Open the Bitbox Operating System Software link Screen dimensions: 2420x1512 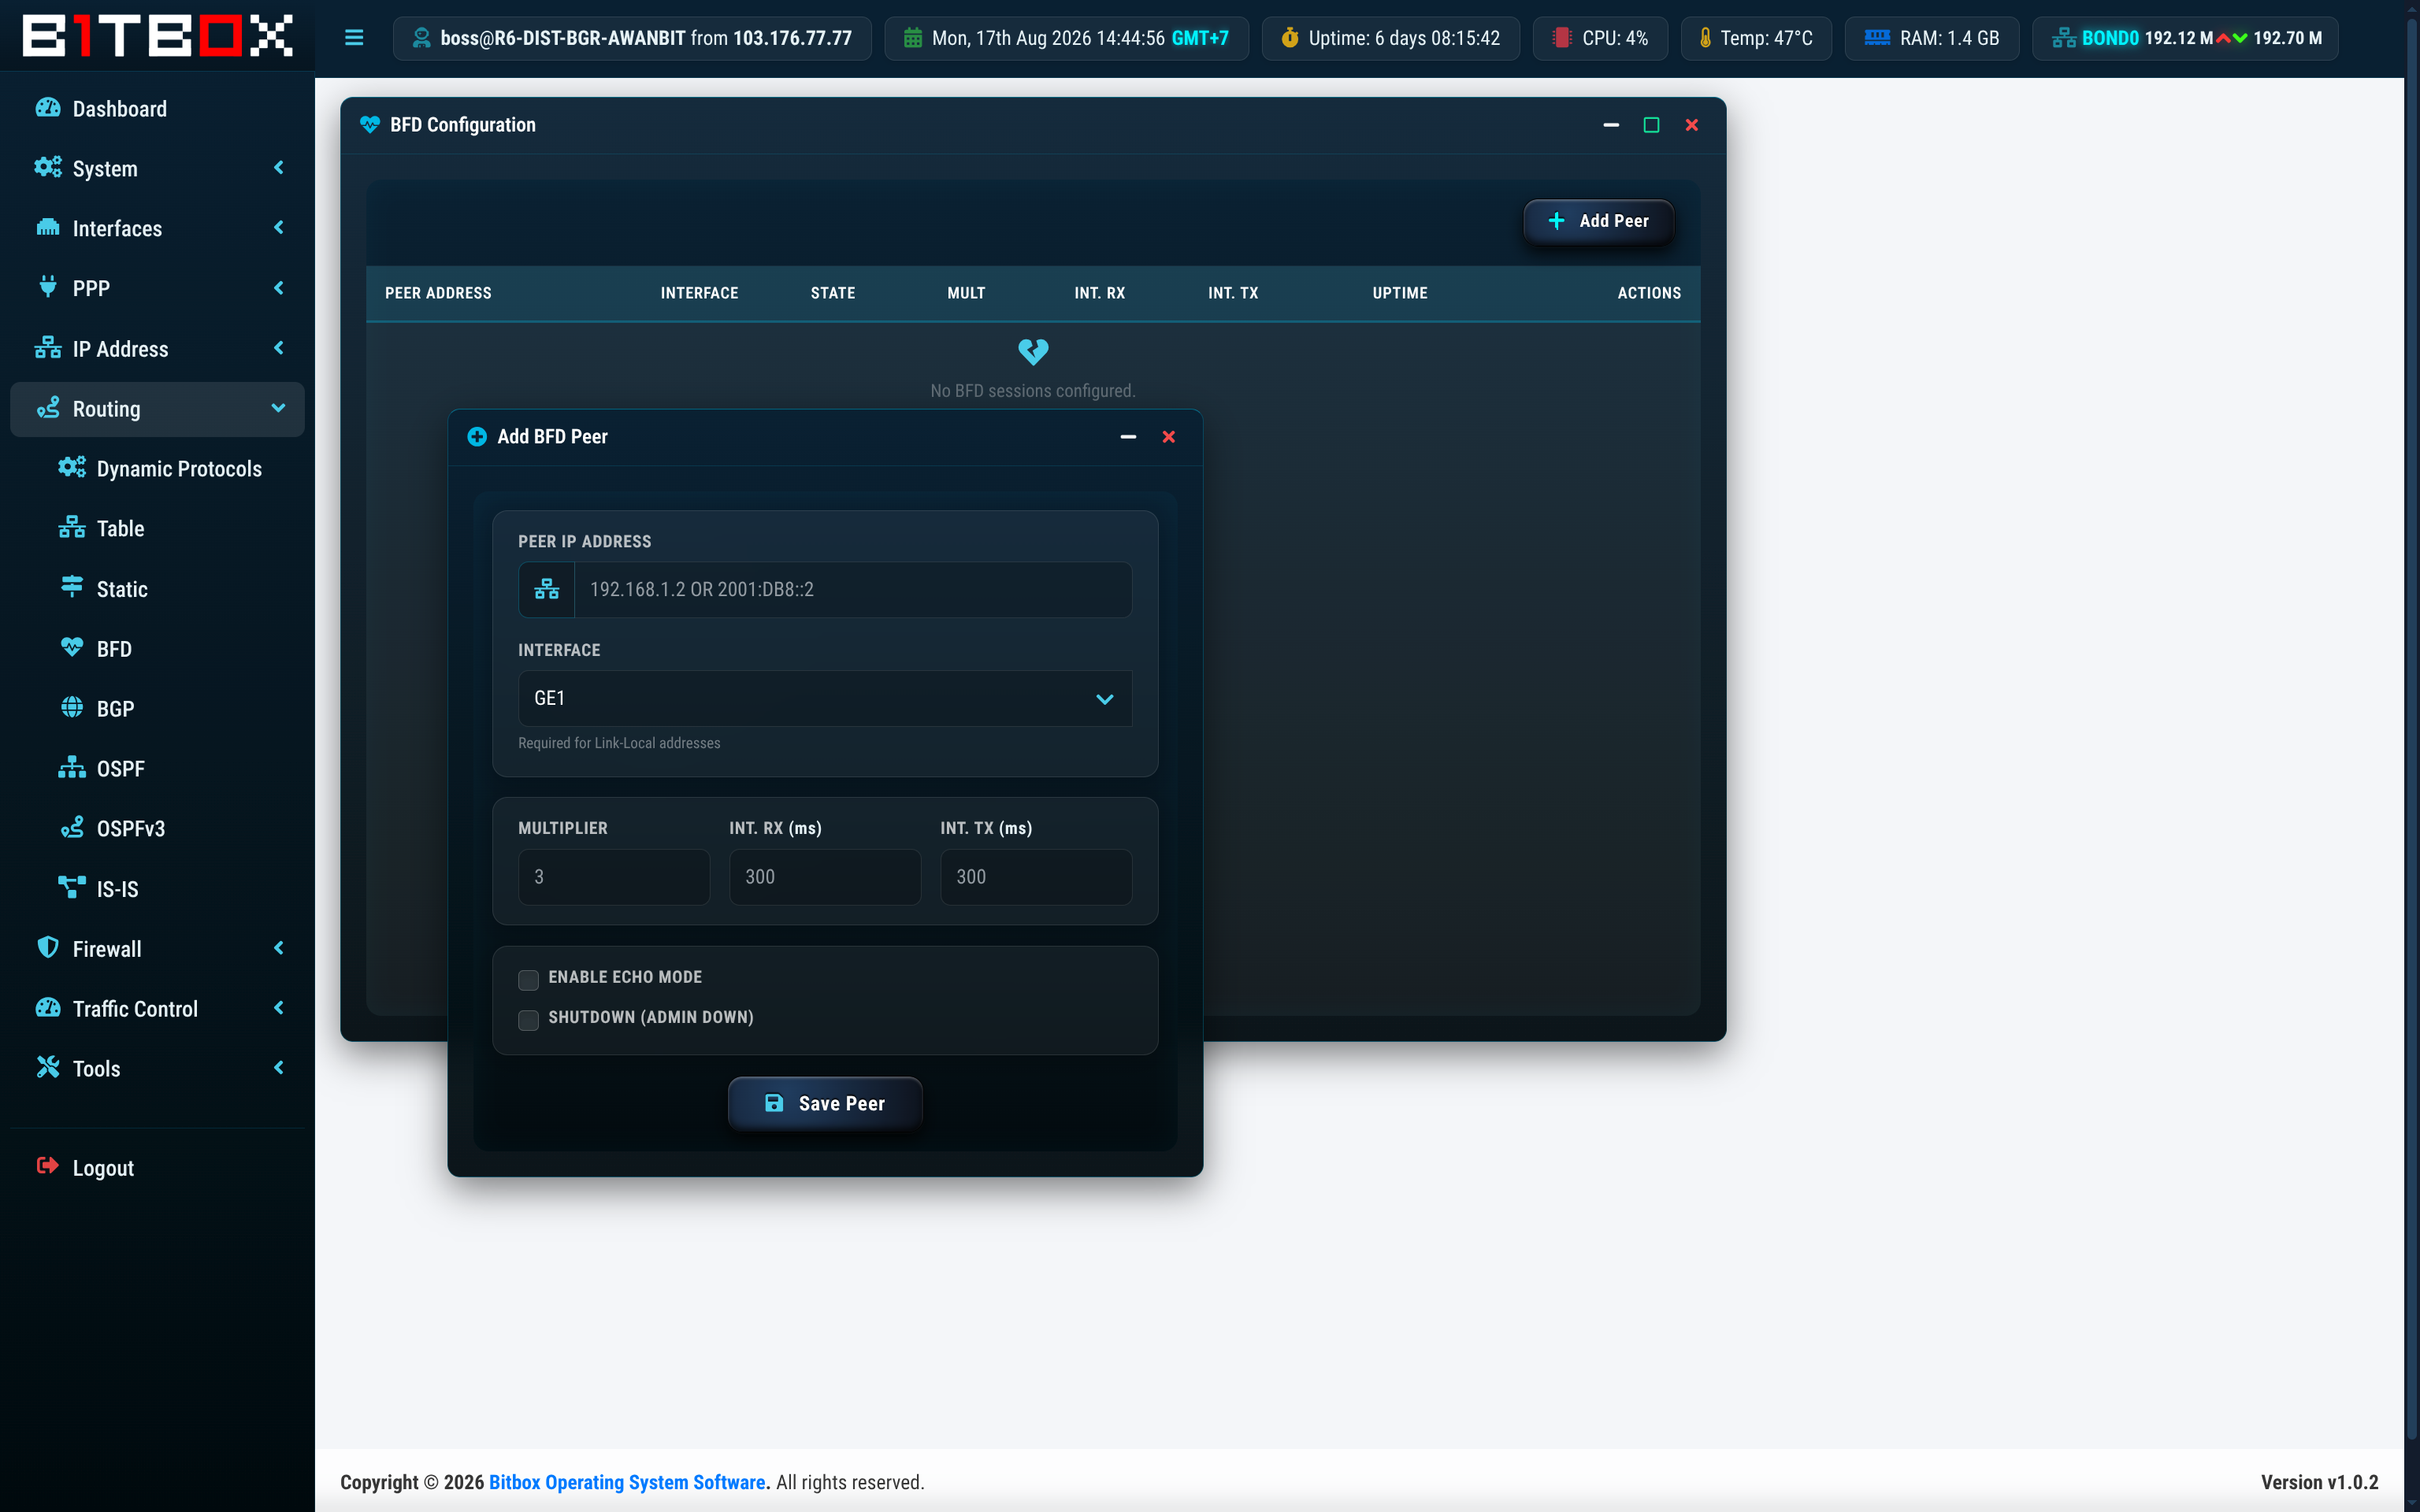[x=627, y=1482]
